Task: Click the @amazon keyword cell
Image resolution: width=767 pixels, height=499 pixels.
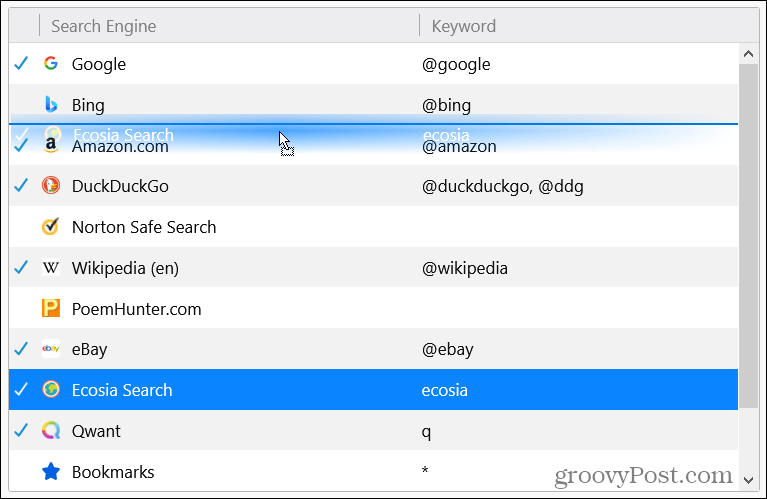Action: point(459,146)
